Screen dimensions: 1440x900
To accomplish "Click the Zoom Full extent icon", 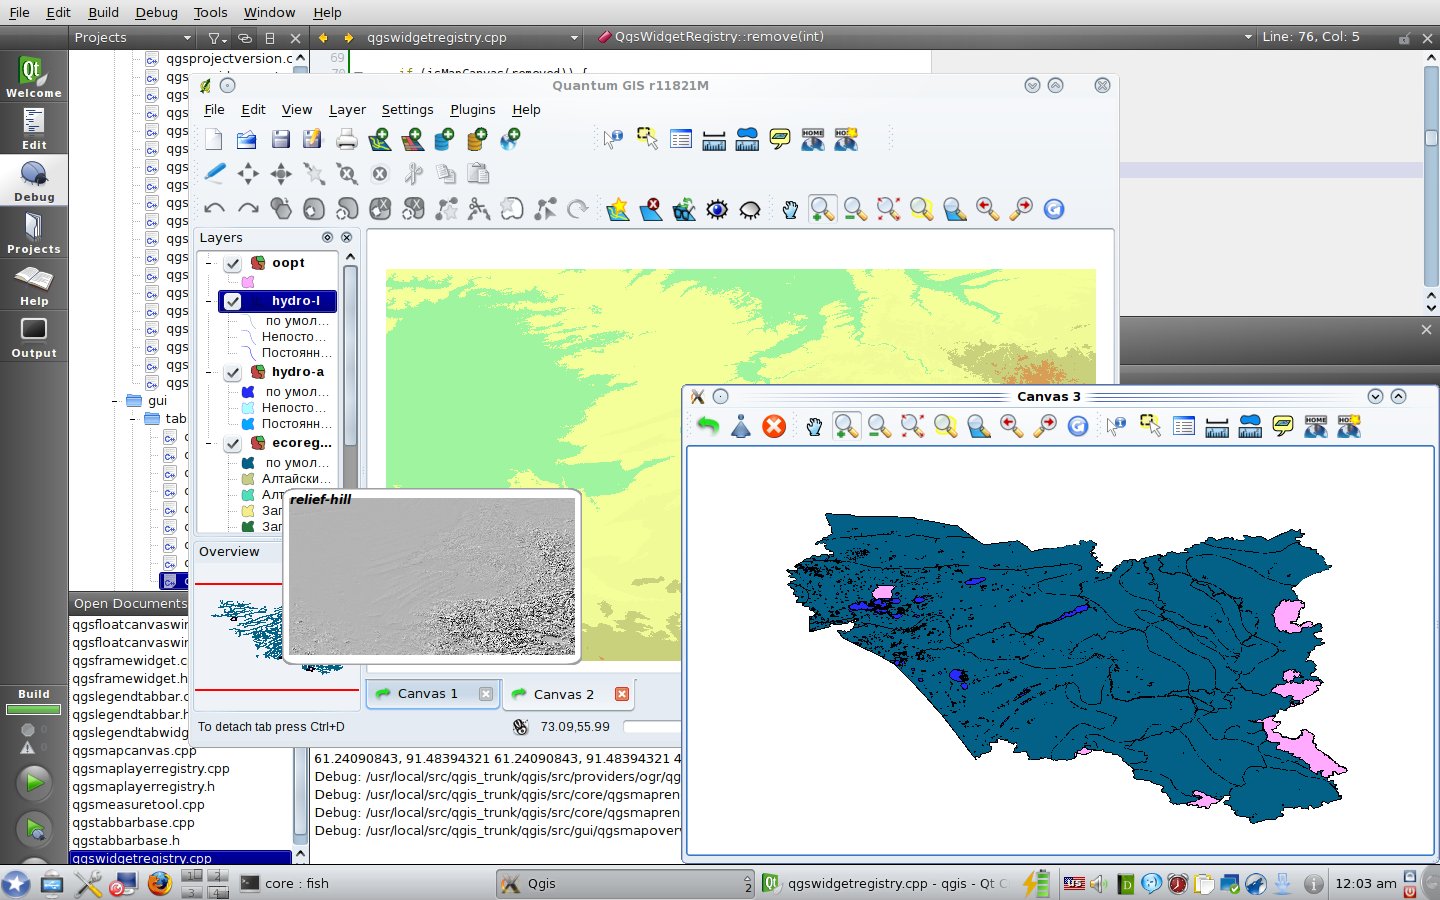I will (888, 209).
